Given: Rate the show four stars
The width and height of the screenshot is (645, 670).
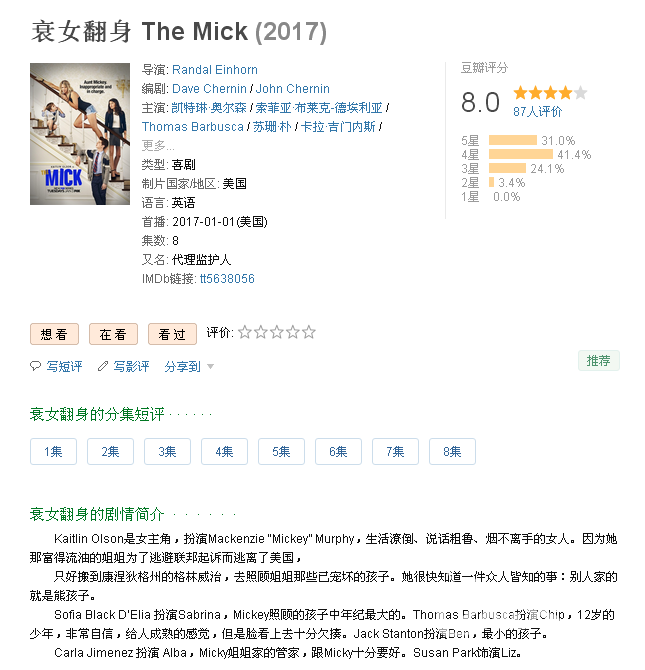Looking at the screenshot, I should (293, 332).
